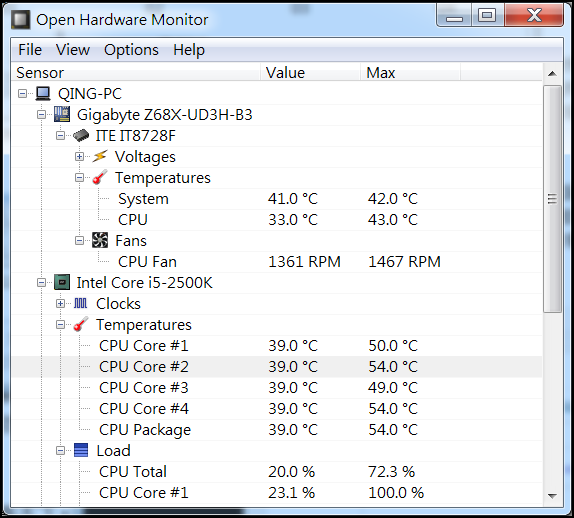Select CPU Core #4 temperature row
This screenshot has width=574, height=518.
click(277, 409)
